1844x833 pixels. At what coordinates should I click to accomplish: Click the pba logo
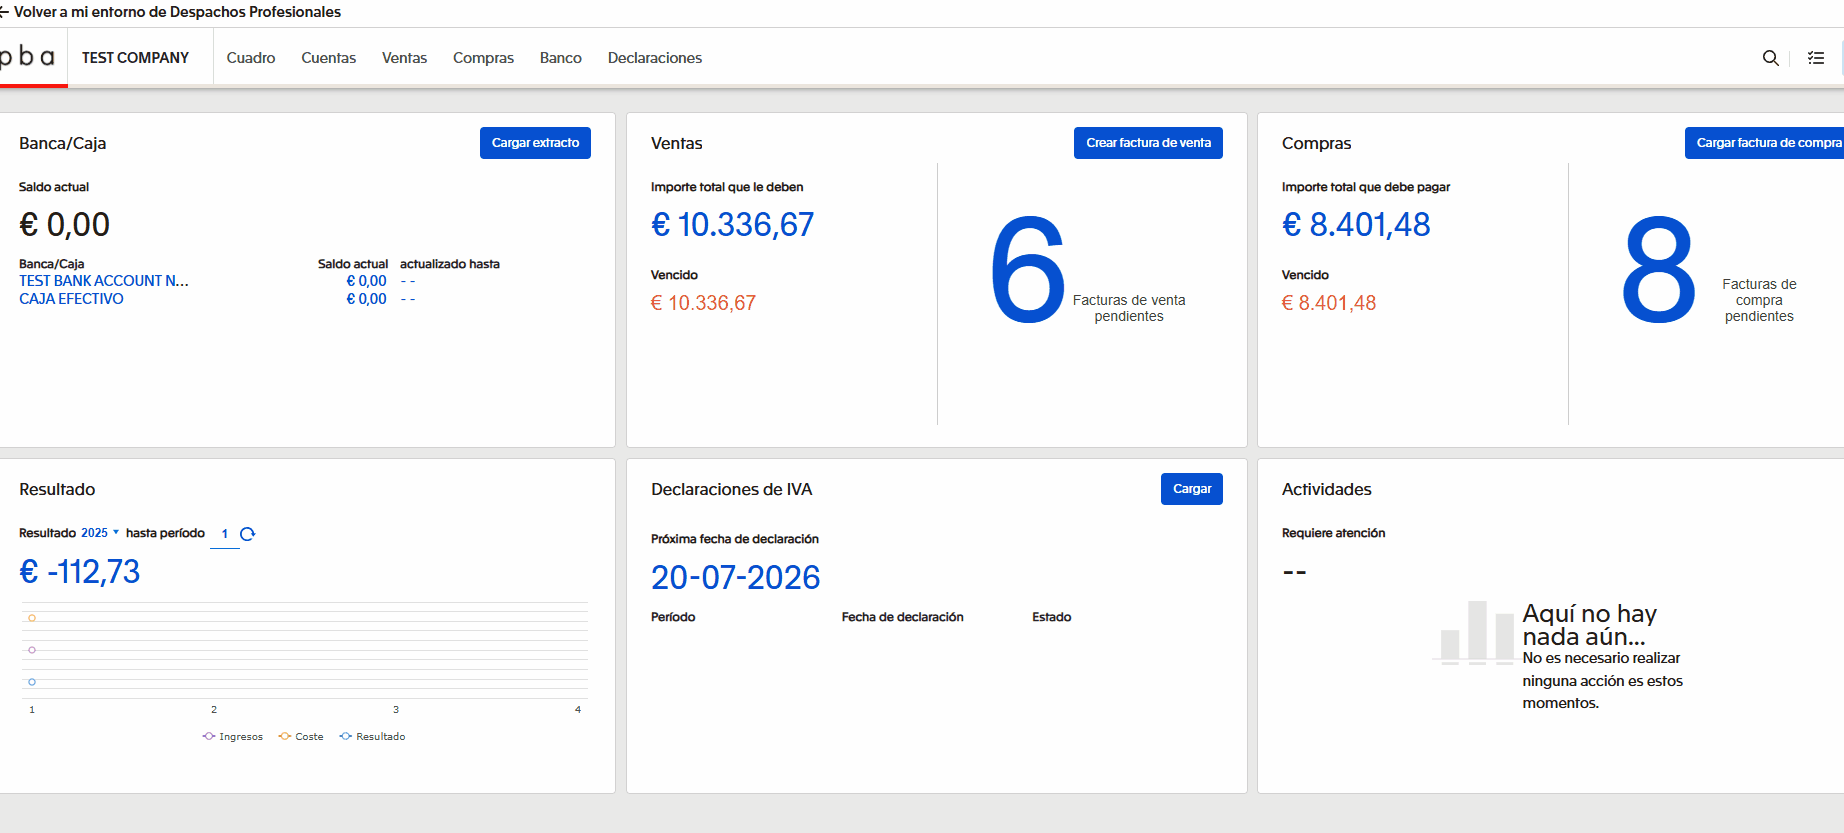28,57
